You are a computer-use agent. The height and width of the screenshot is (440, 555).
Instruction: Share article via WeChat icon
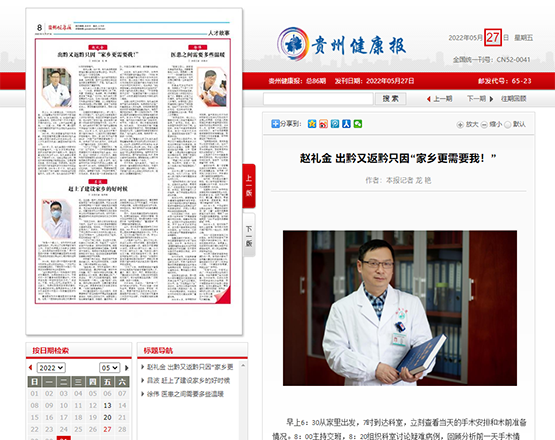(x=357, y=124)
